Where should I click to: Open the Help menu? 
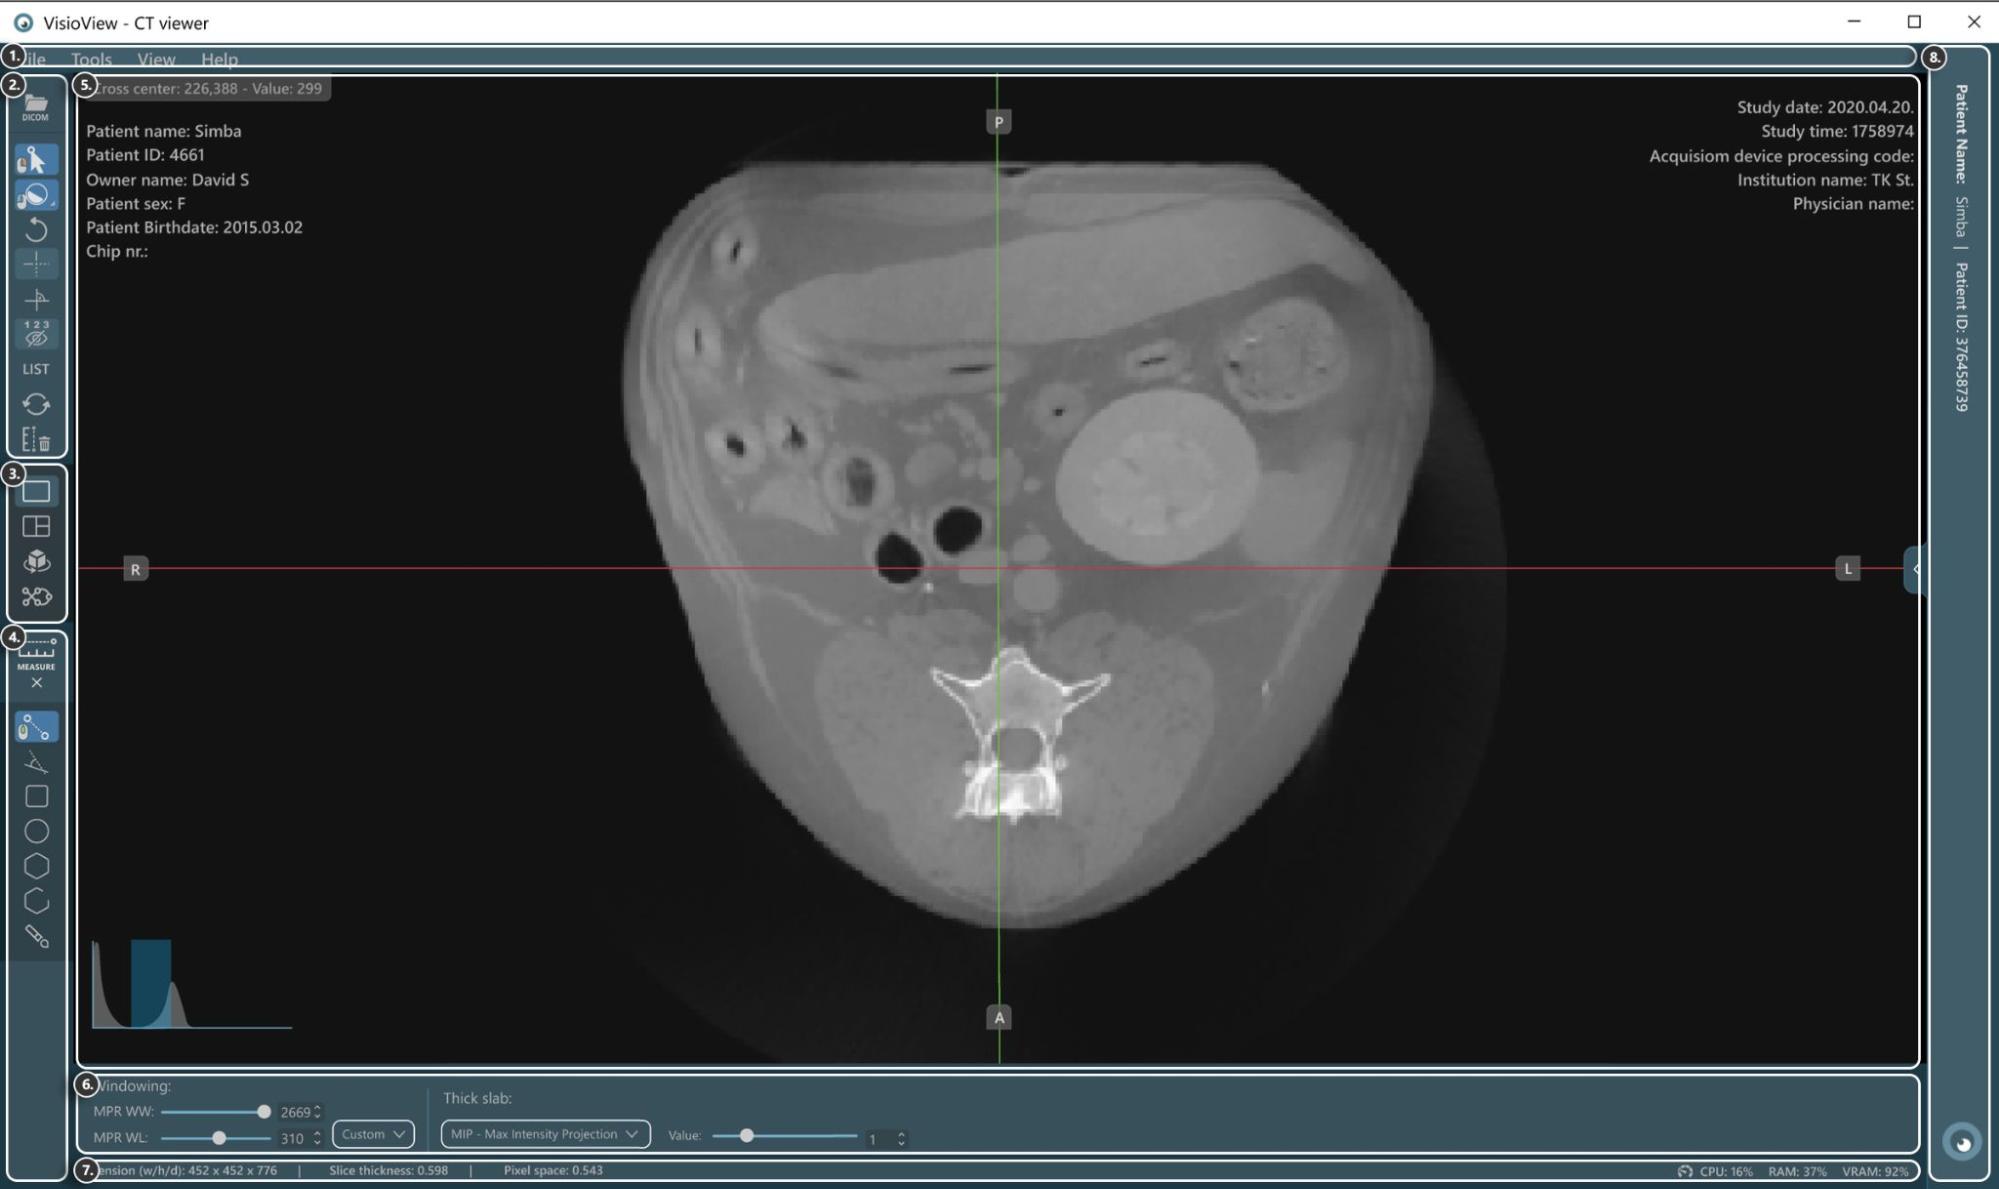click(x=219, y=59)
